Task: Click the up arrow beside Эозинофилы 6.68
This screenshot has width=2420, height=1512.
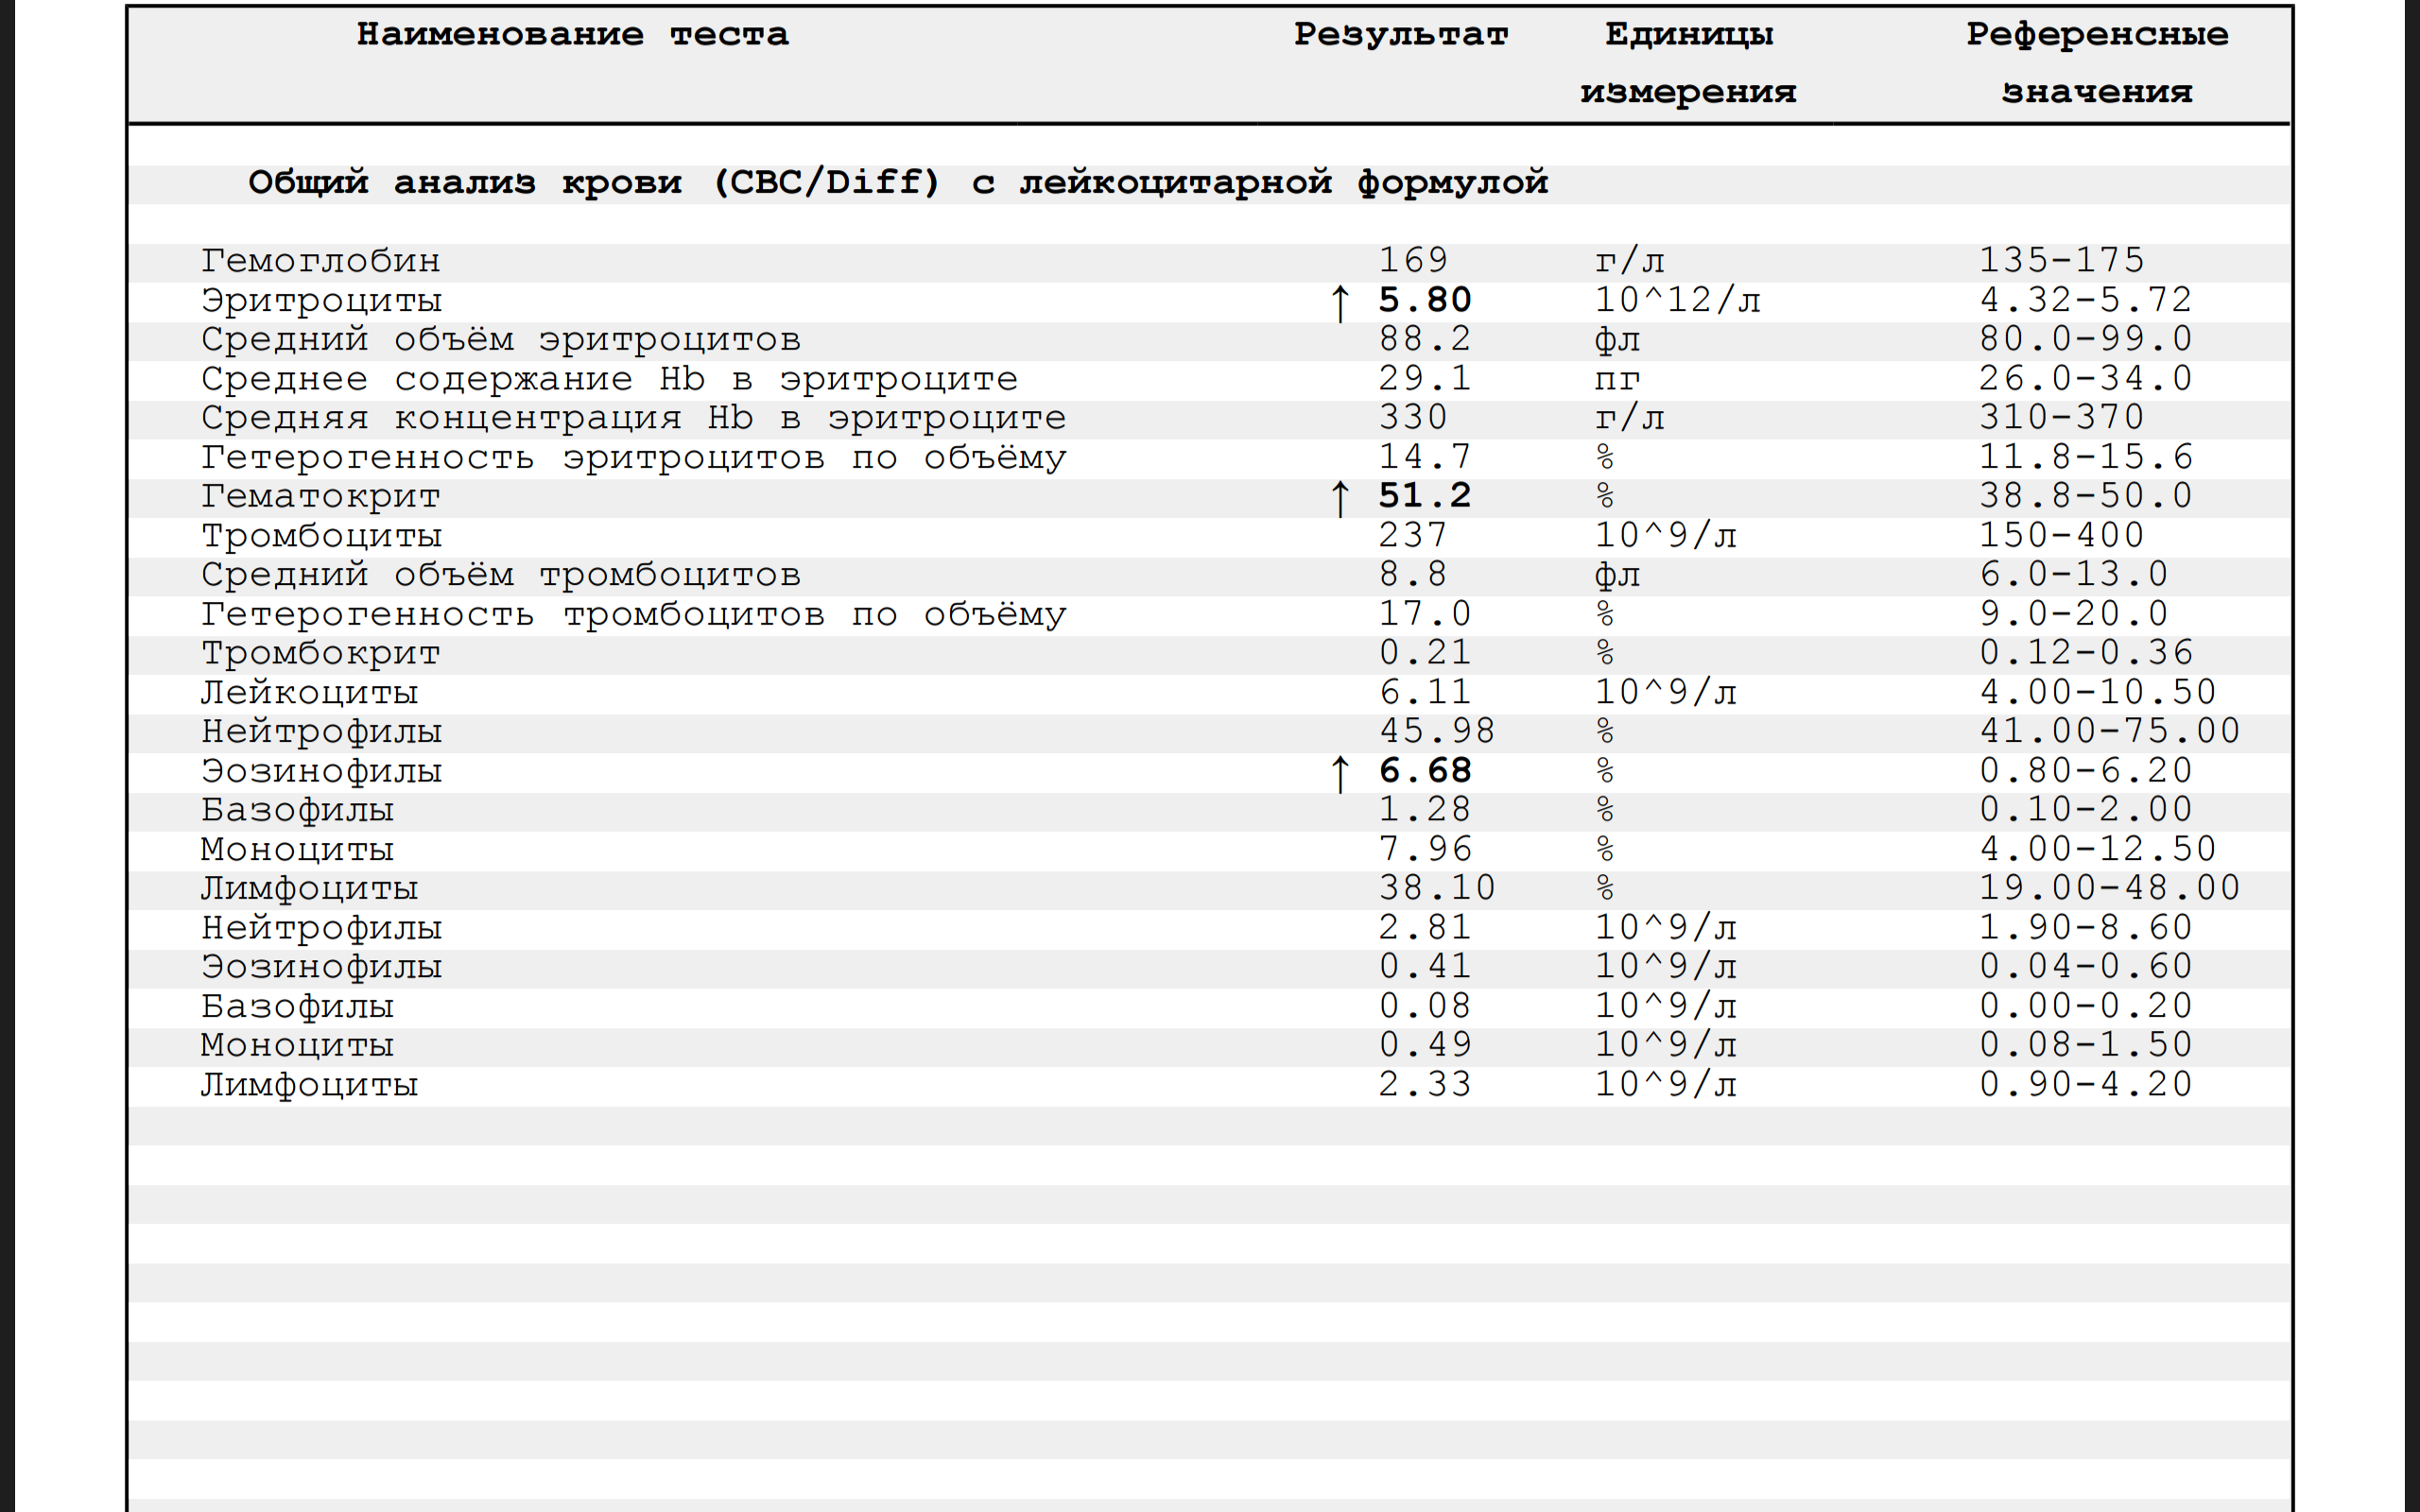Action: coord(1340,773)
